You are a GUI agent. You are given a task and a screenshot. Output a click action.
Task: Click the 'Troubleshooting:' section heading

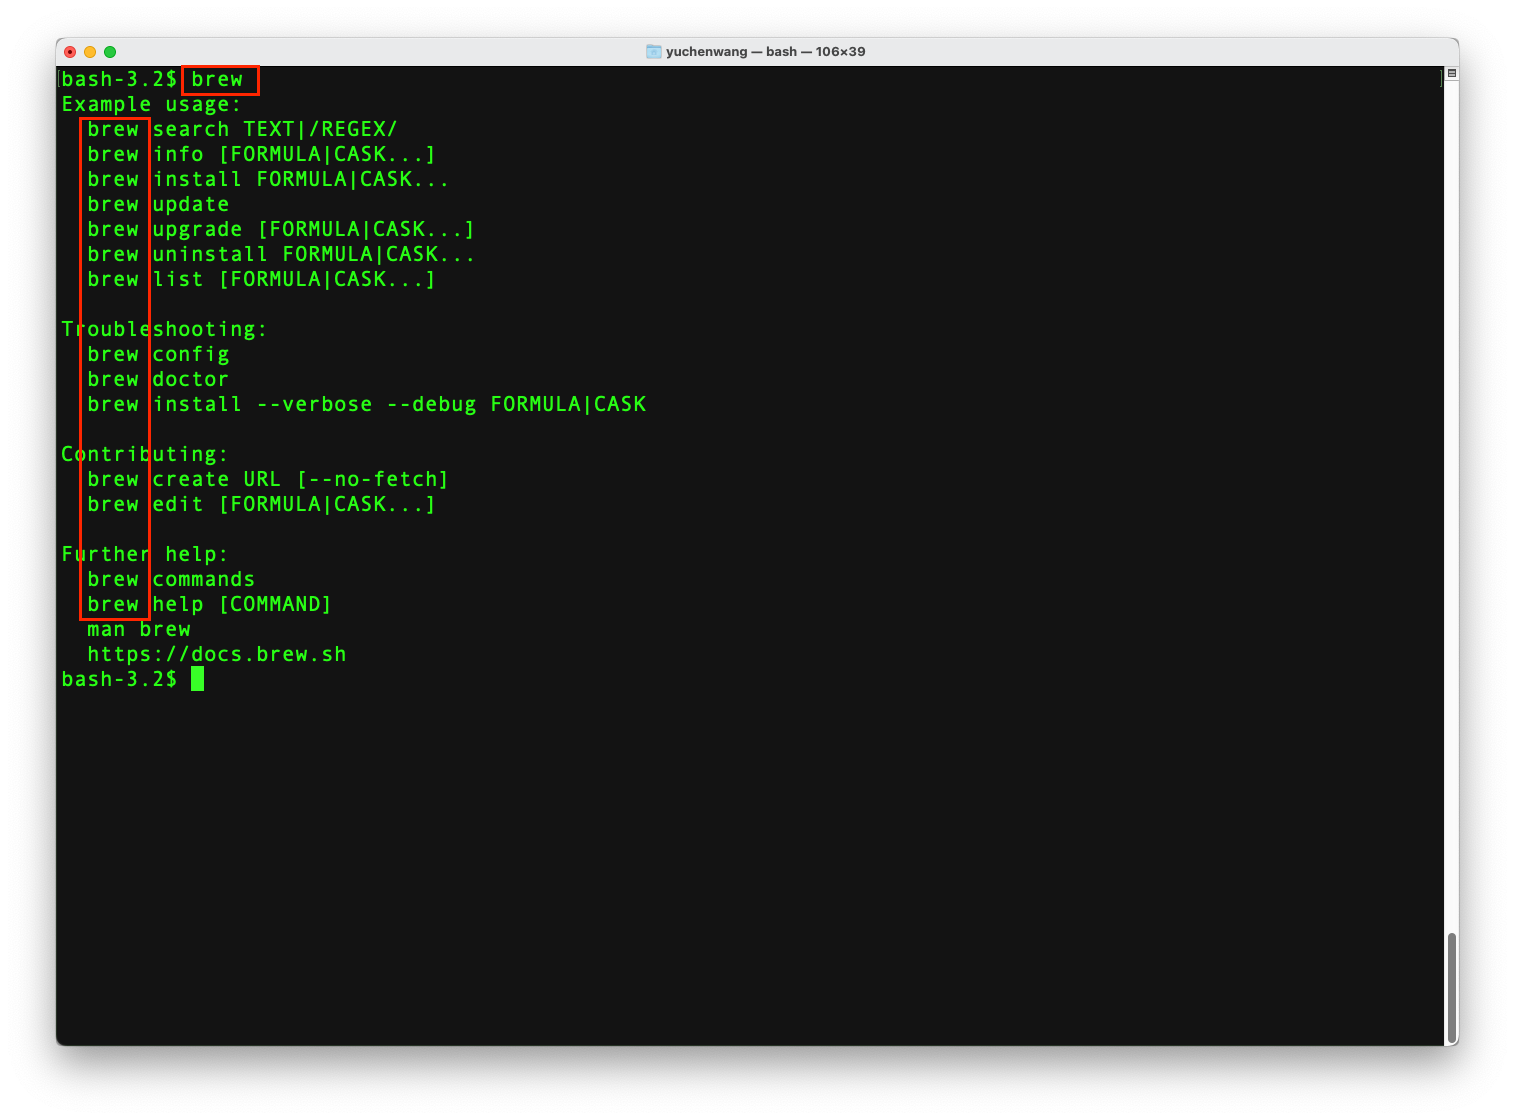[163, 328]
